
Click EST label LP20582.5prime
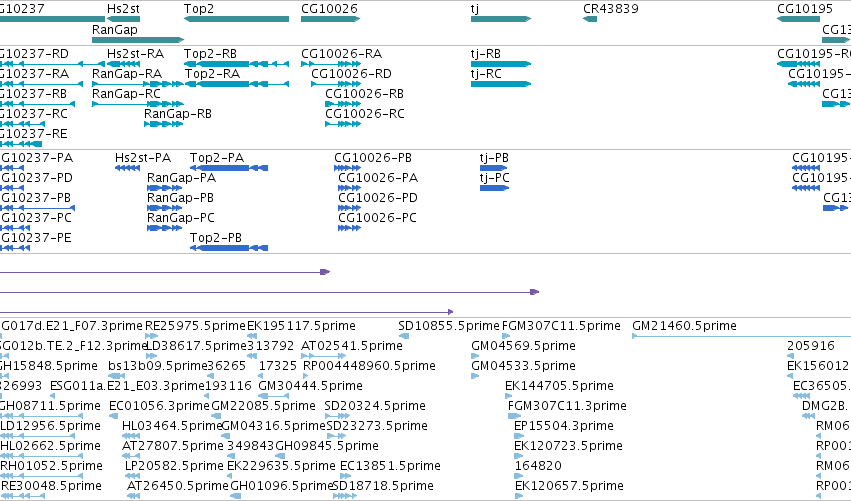[x=174, y=466]
